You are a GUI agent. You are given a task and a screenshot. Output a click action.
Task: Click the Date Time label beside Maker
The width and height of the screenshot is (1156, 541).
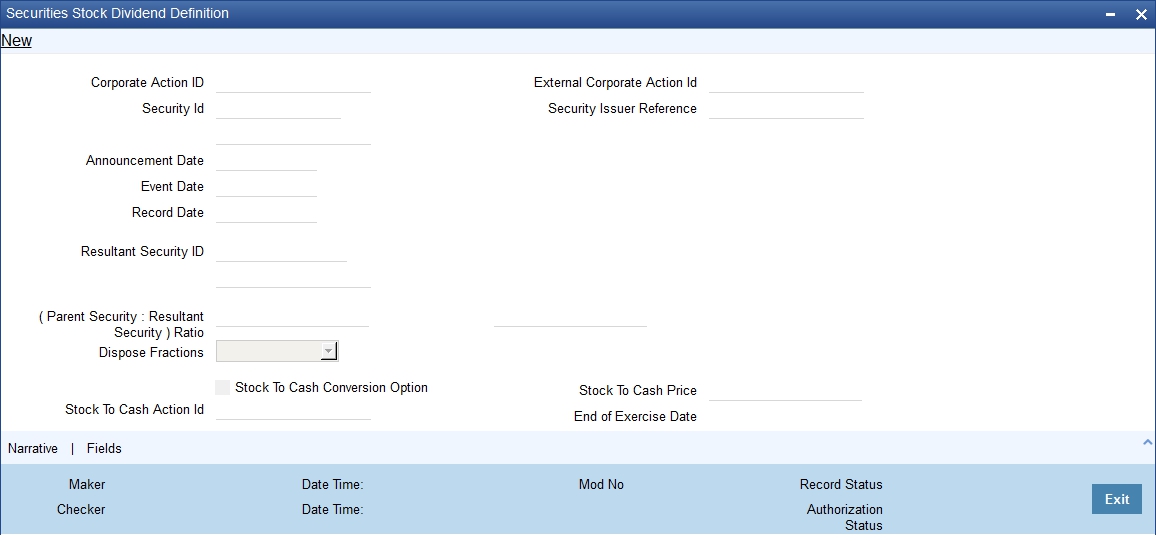tap(332, 484)
